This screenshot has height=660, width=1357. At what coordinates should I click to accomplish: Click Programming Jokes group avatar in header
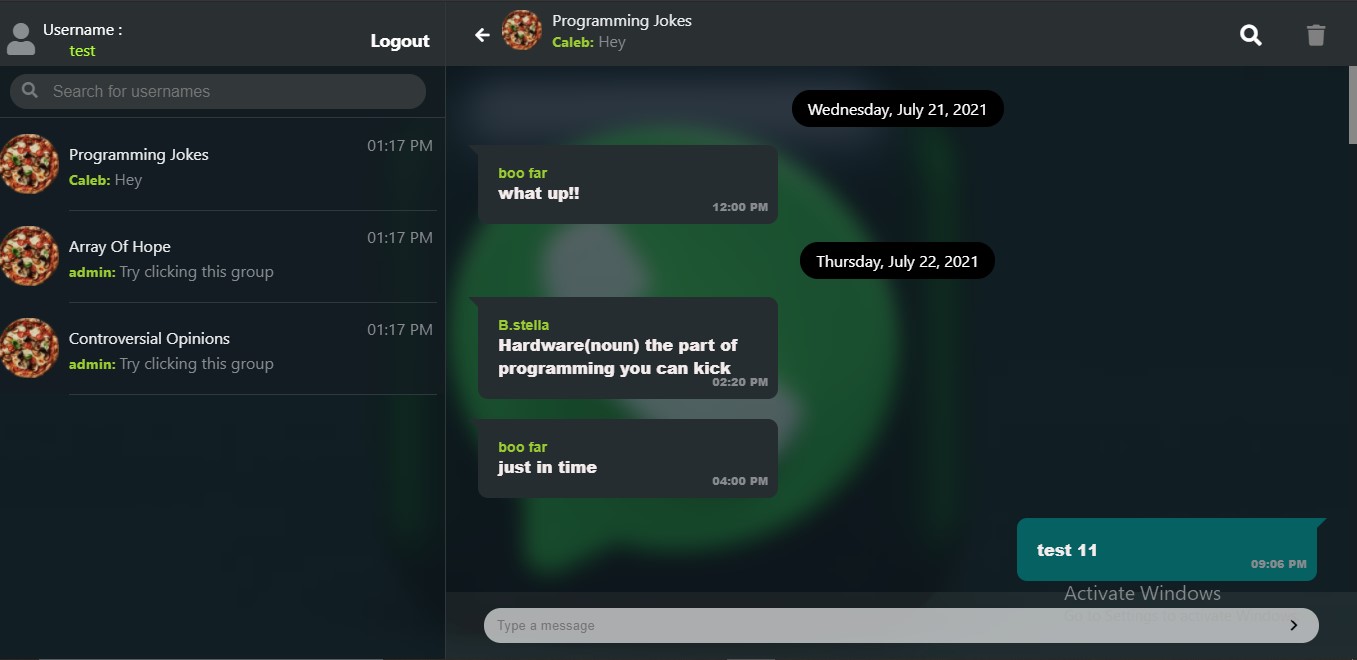click(x=521, y=31)
